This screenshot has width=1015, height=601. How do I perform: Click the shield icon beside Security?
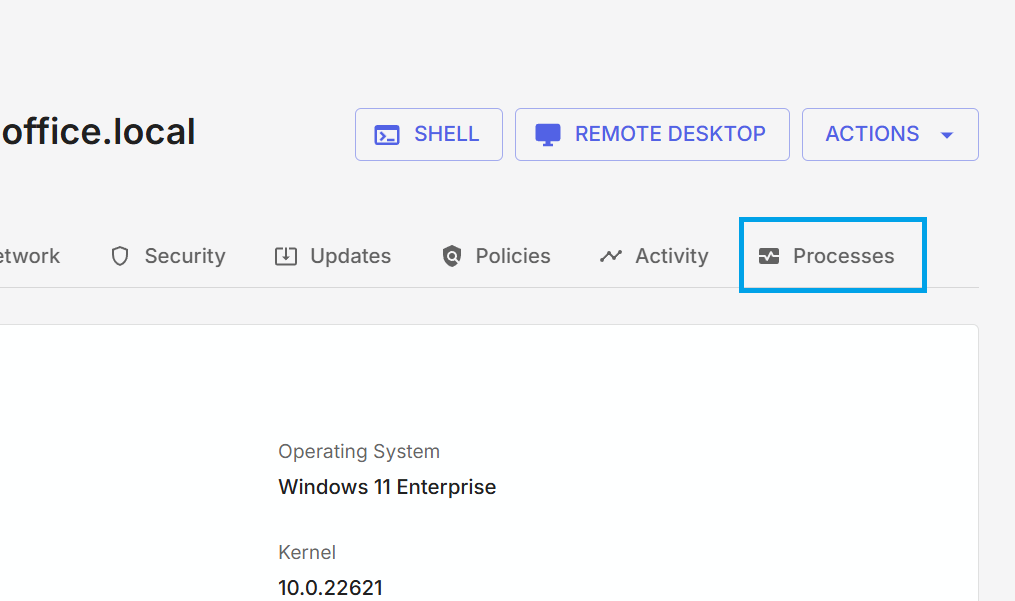tap(120, 256)
